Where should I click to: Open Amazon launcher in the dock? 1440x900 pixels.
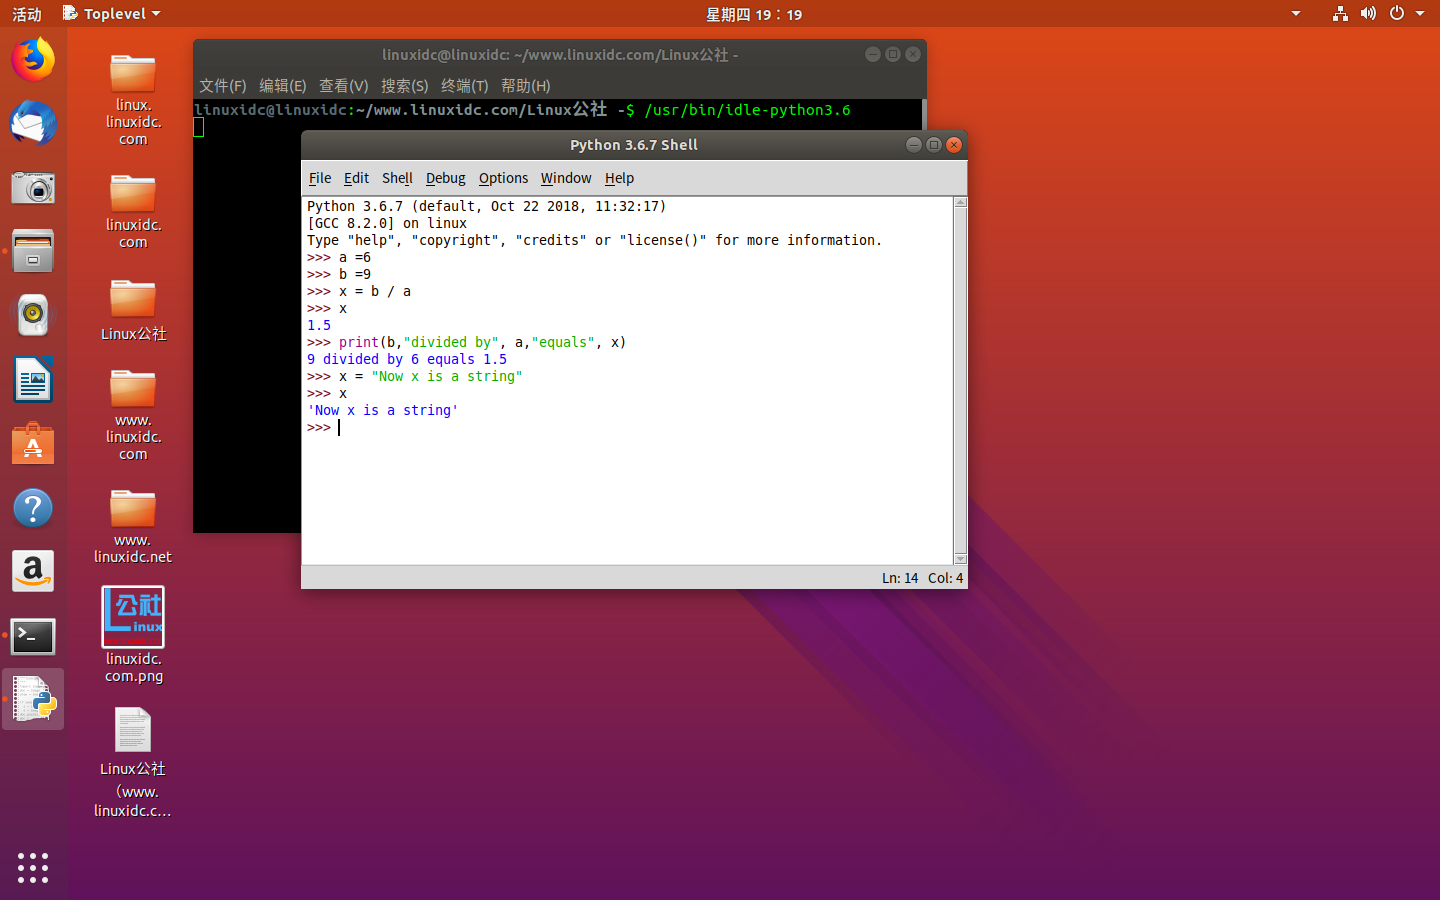33,572
